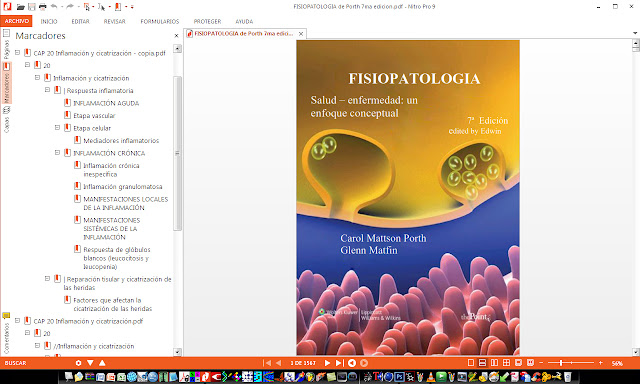Toggle the Páginas side panel
640x384 pixels.
pos(6,45)
